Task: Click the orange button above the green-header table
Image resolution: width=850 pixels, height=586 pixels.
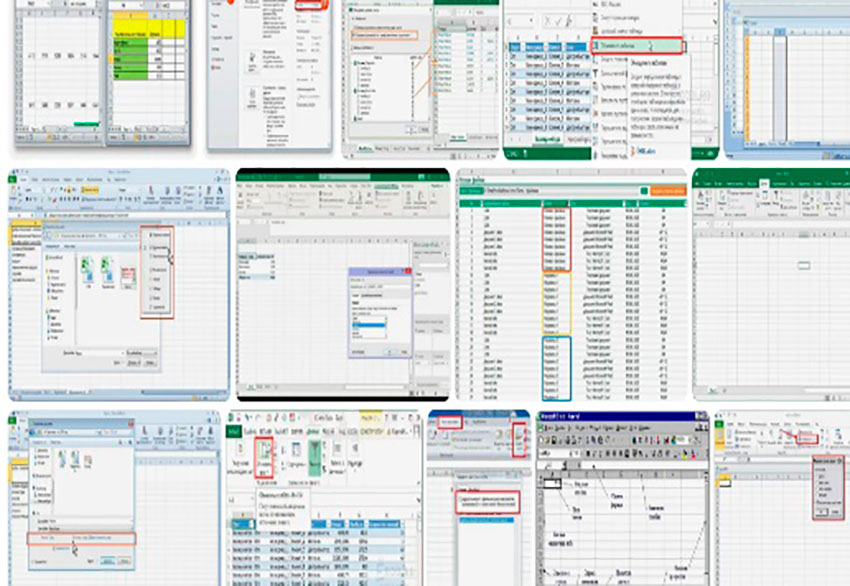Action: pos(662,189)
